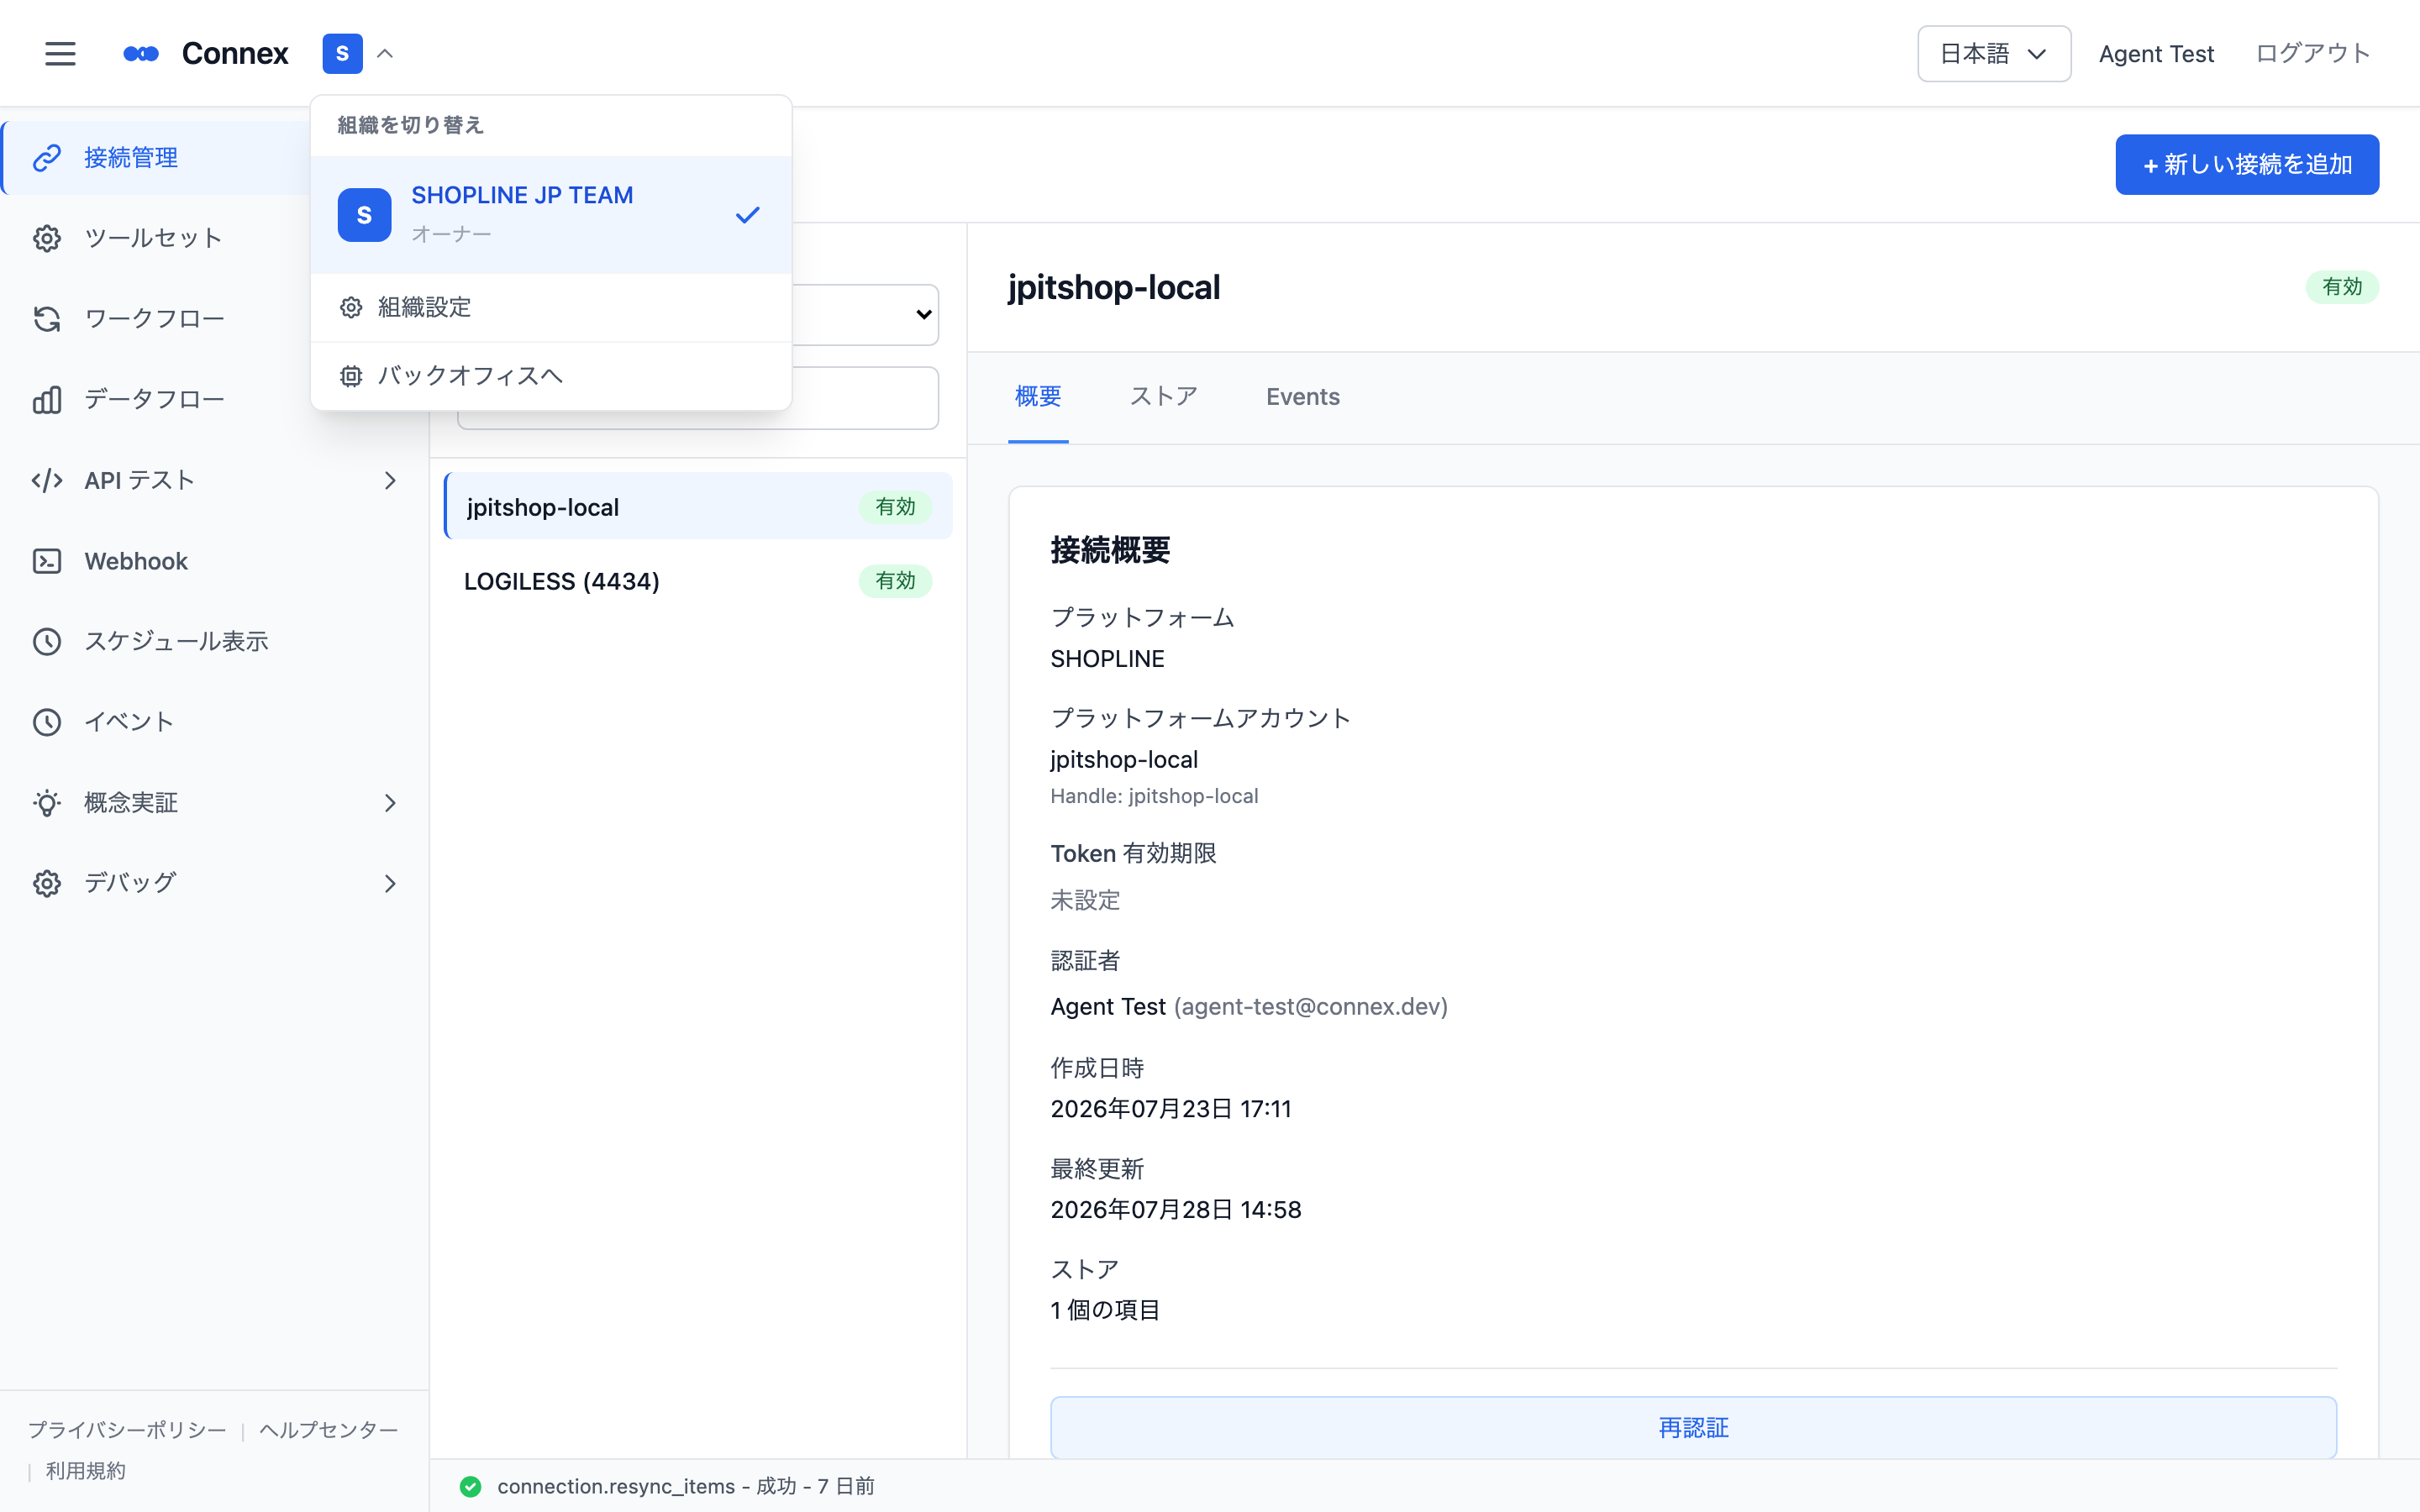Screen dimensions: 2420x1512
Task: Switch to the Events tab
Action: point(1302,397)
